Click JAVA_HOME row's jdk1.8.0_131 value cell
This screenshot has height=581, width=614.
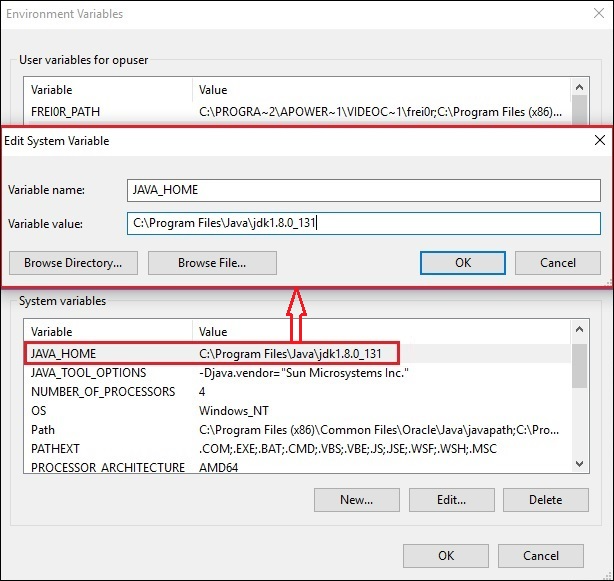pos(290,354)
